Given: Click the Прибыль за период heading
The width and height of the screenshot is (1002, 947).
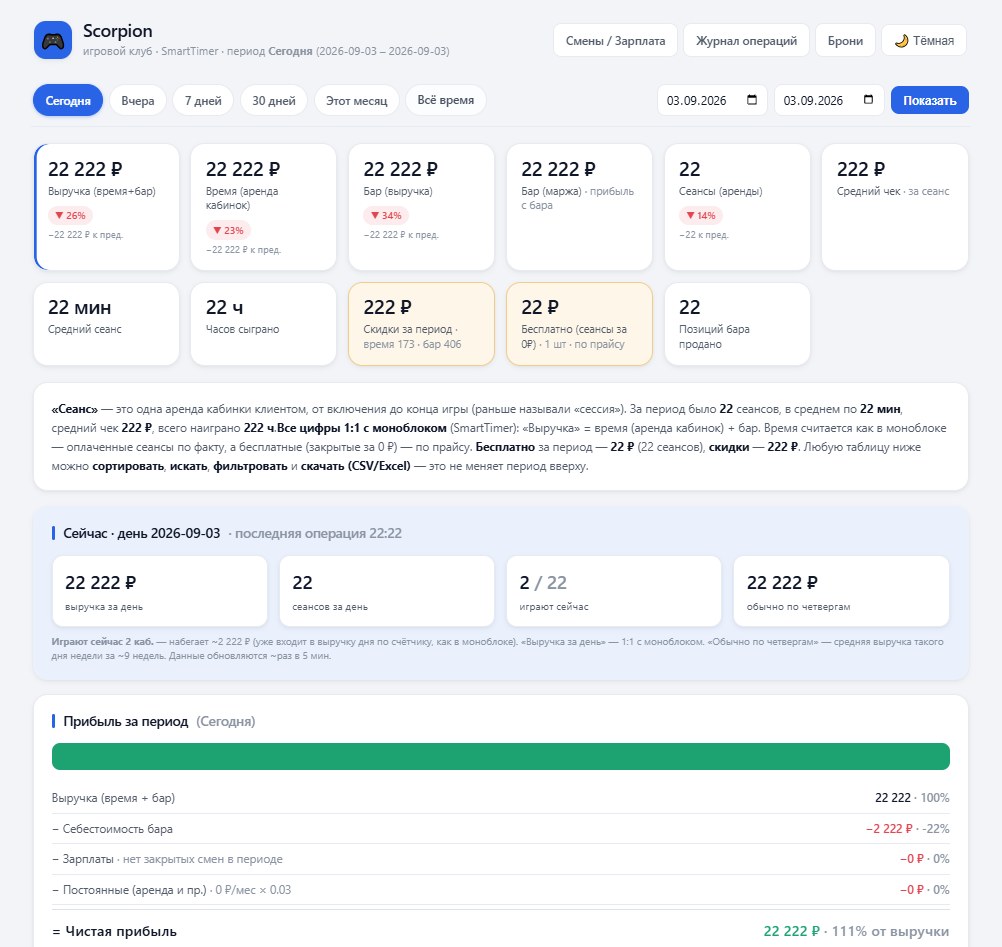Looking at the screenshot, I should click(x=126, y=721).
